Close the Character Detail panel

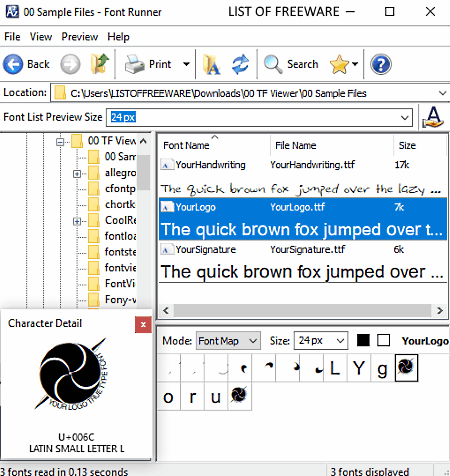143,325
